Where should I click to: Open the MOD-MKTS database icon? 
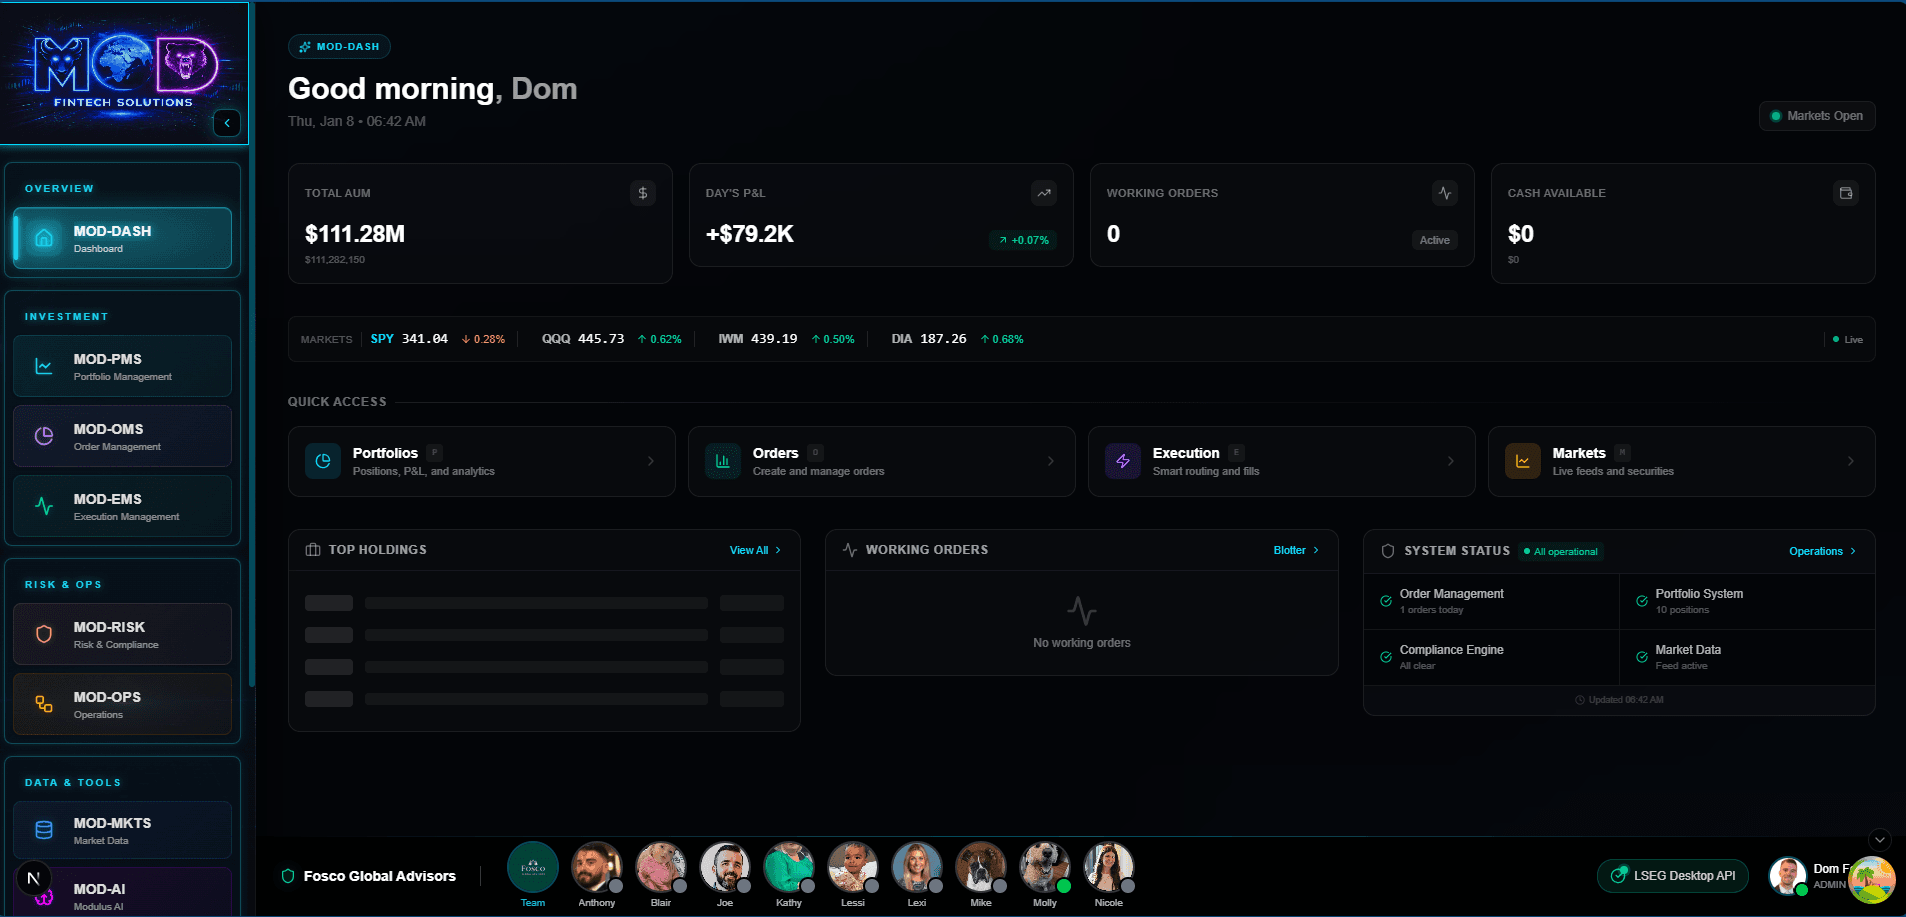(x=44, y=830)
